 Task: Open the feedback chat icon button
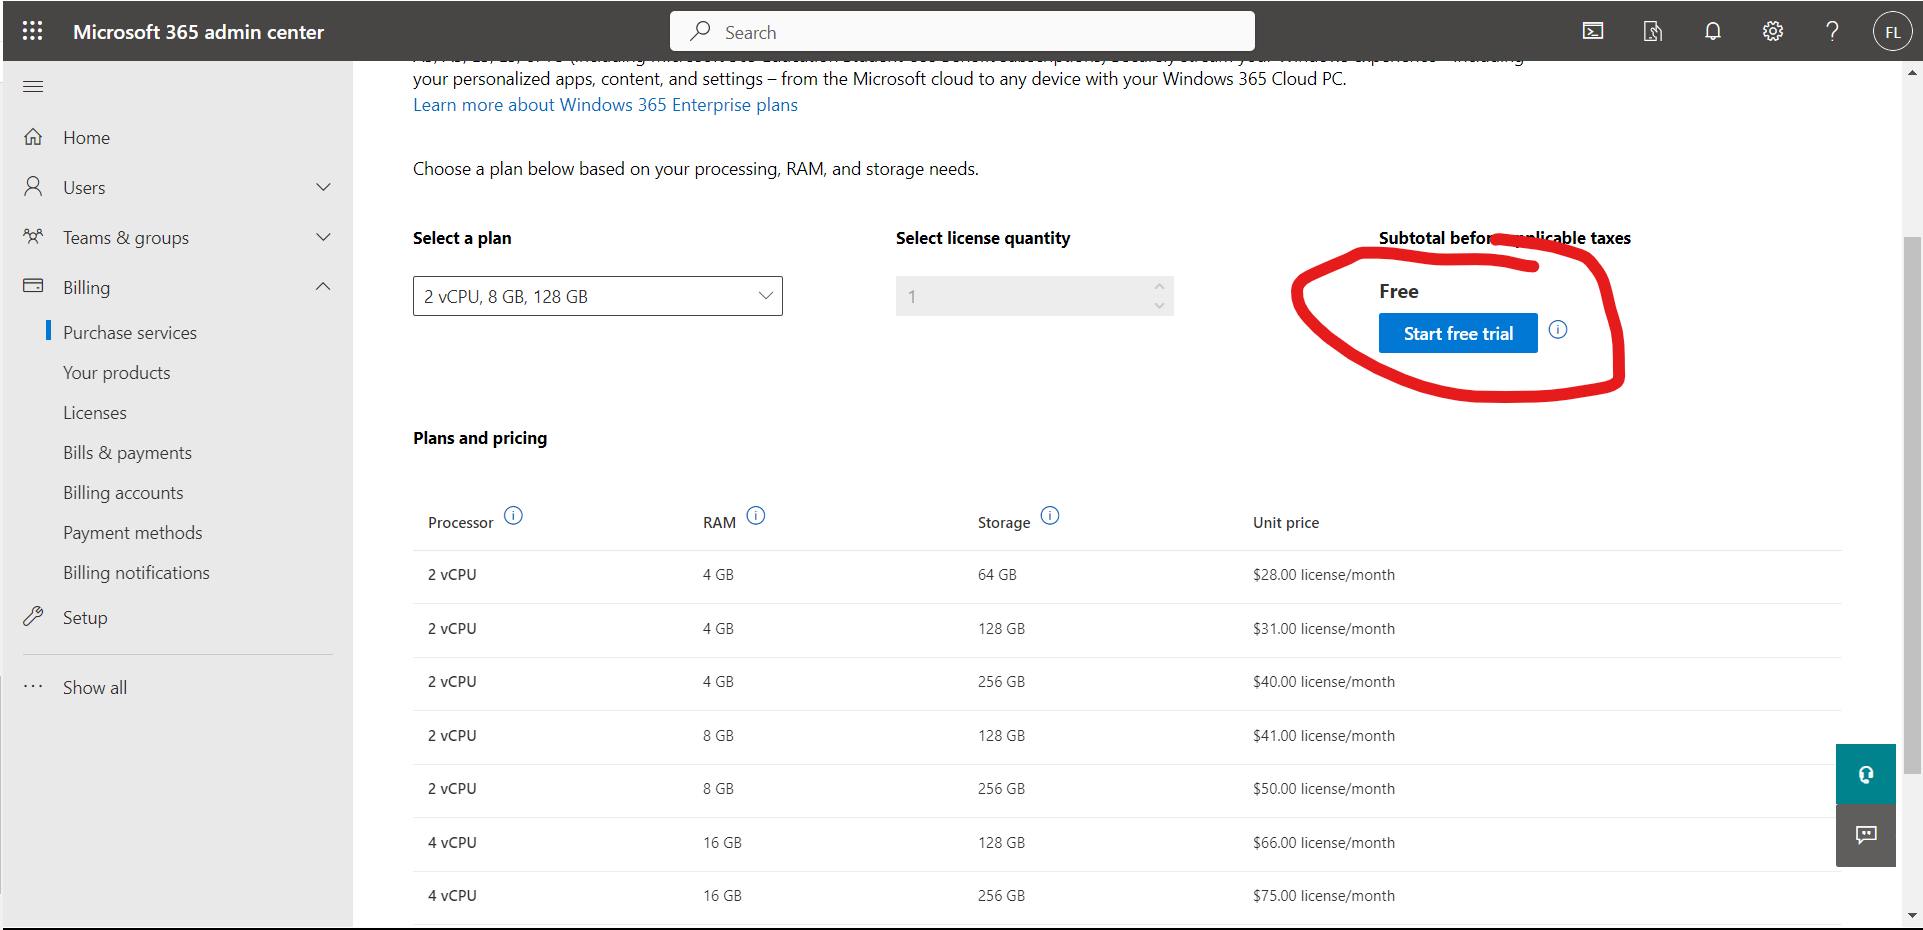pyautogui.click(x=1865, y=835)
